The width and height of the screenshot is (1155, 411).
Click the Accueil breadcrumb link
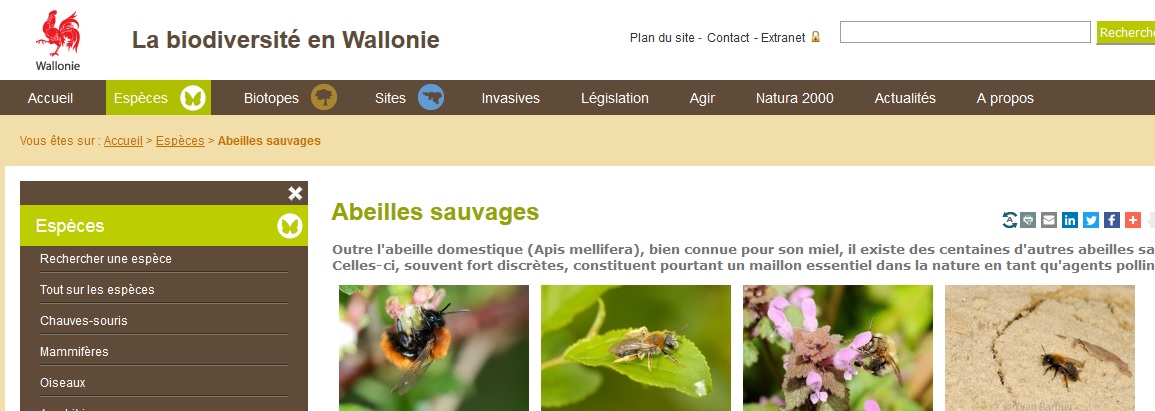click(x=123, y=141)
